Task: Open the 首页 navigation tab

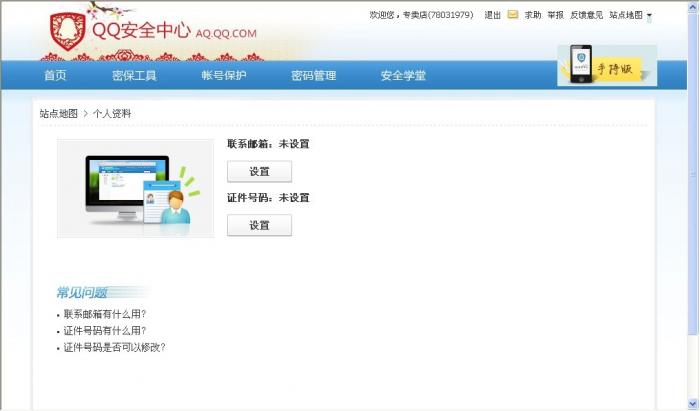Action: tap(55, 75)
